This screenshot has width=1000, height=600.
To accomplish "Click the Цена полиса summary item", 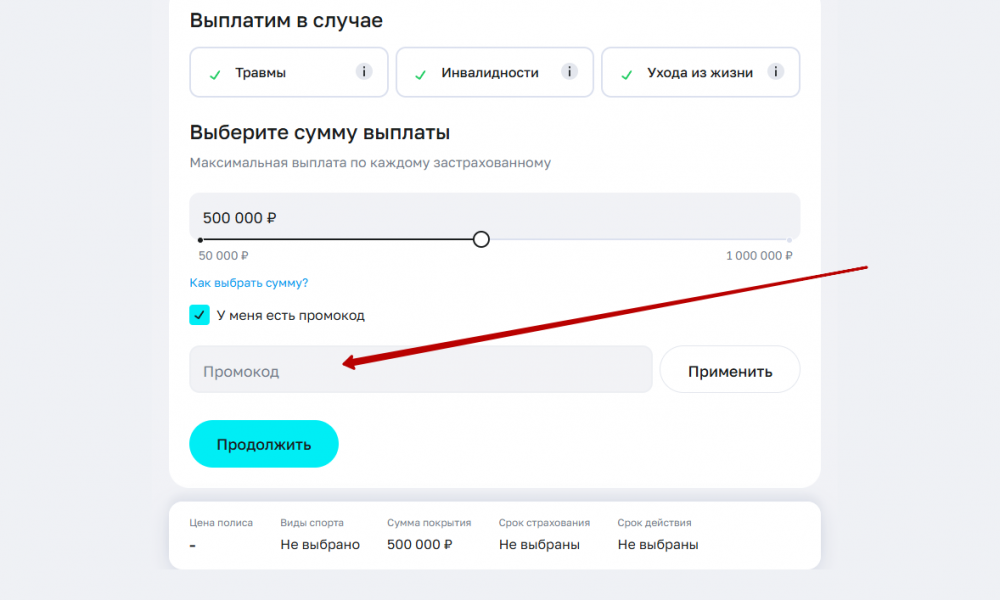I will tap(221, 534).
